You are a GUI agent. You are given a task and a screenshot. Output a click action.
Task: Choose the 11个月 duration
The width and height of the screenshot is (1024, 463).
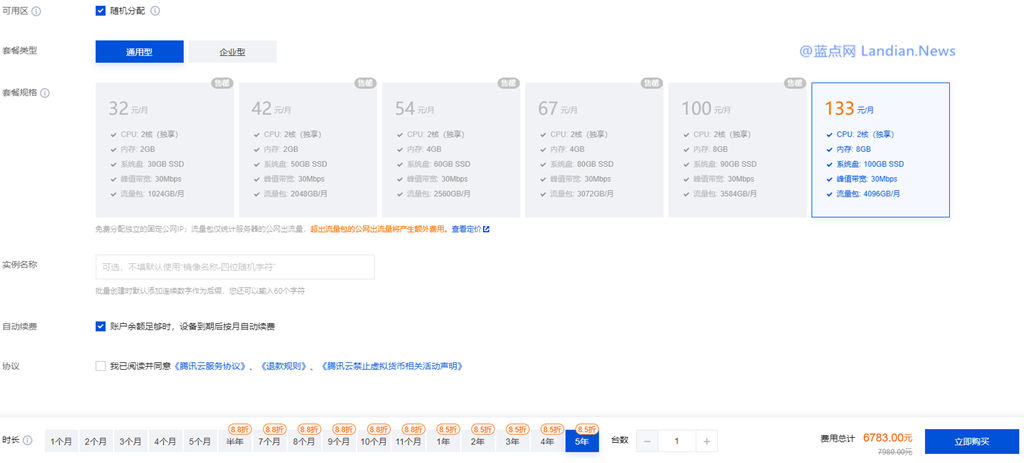pyautogui.click(x=408, y=441)
